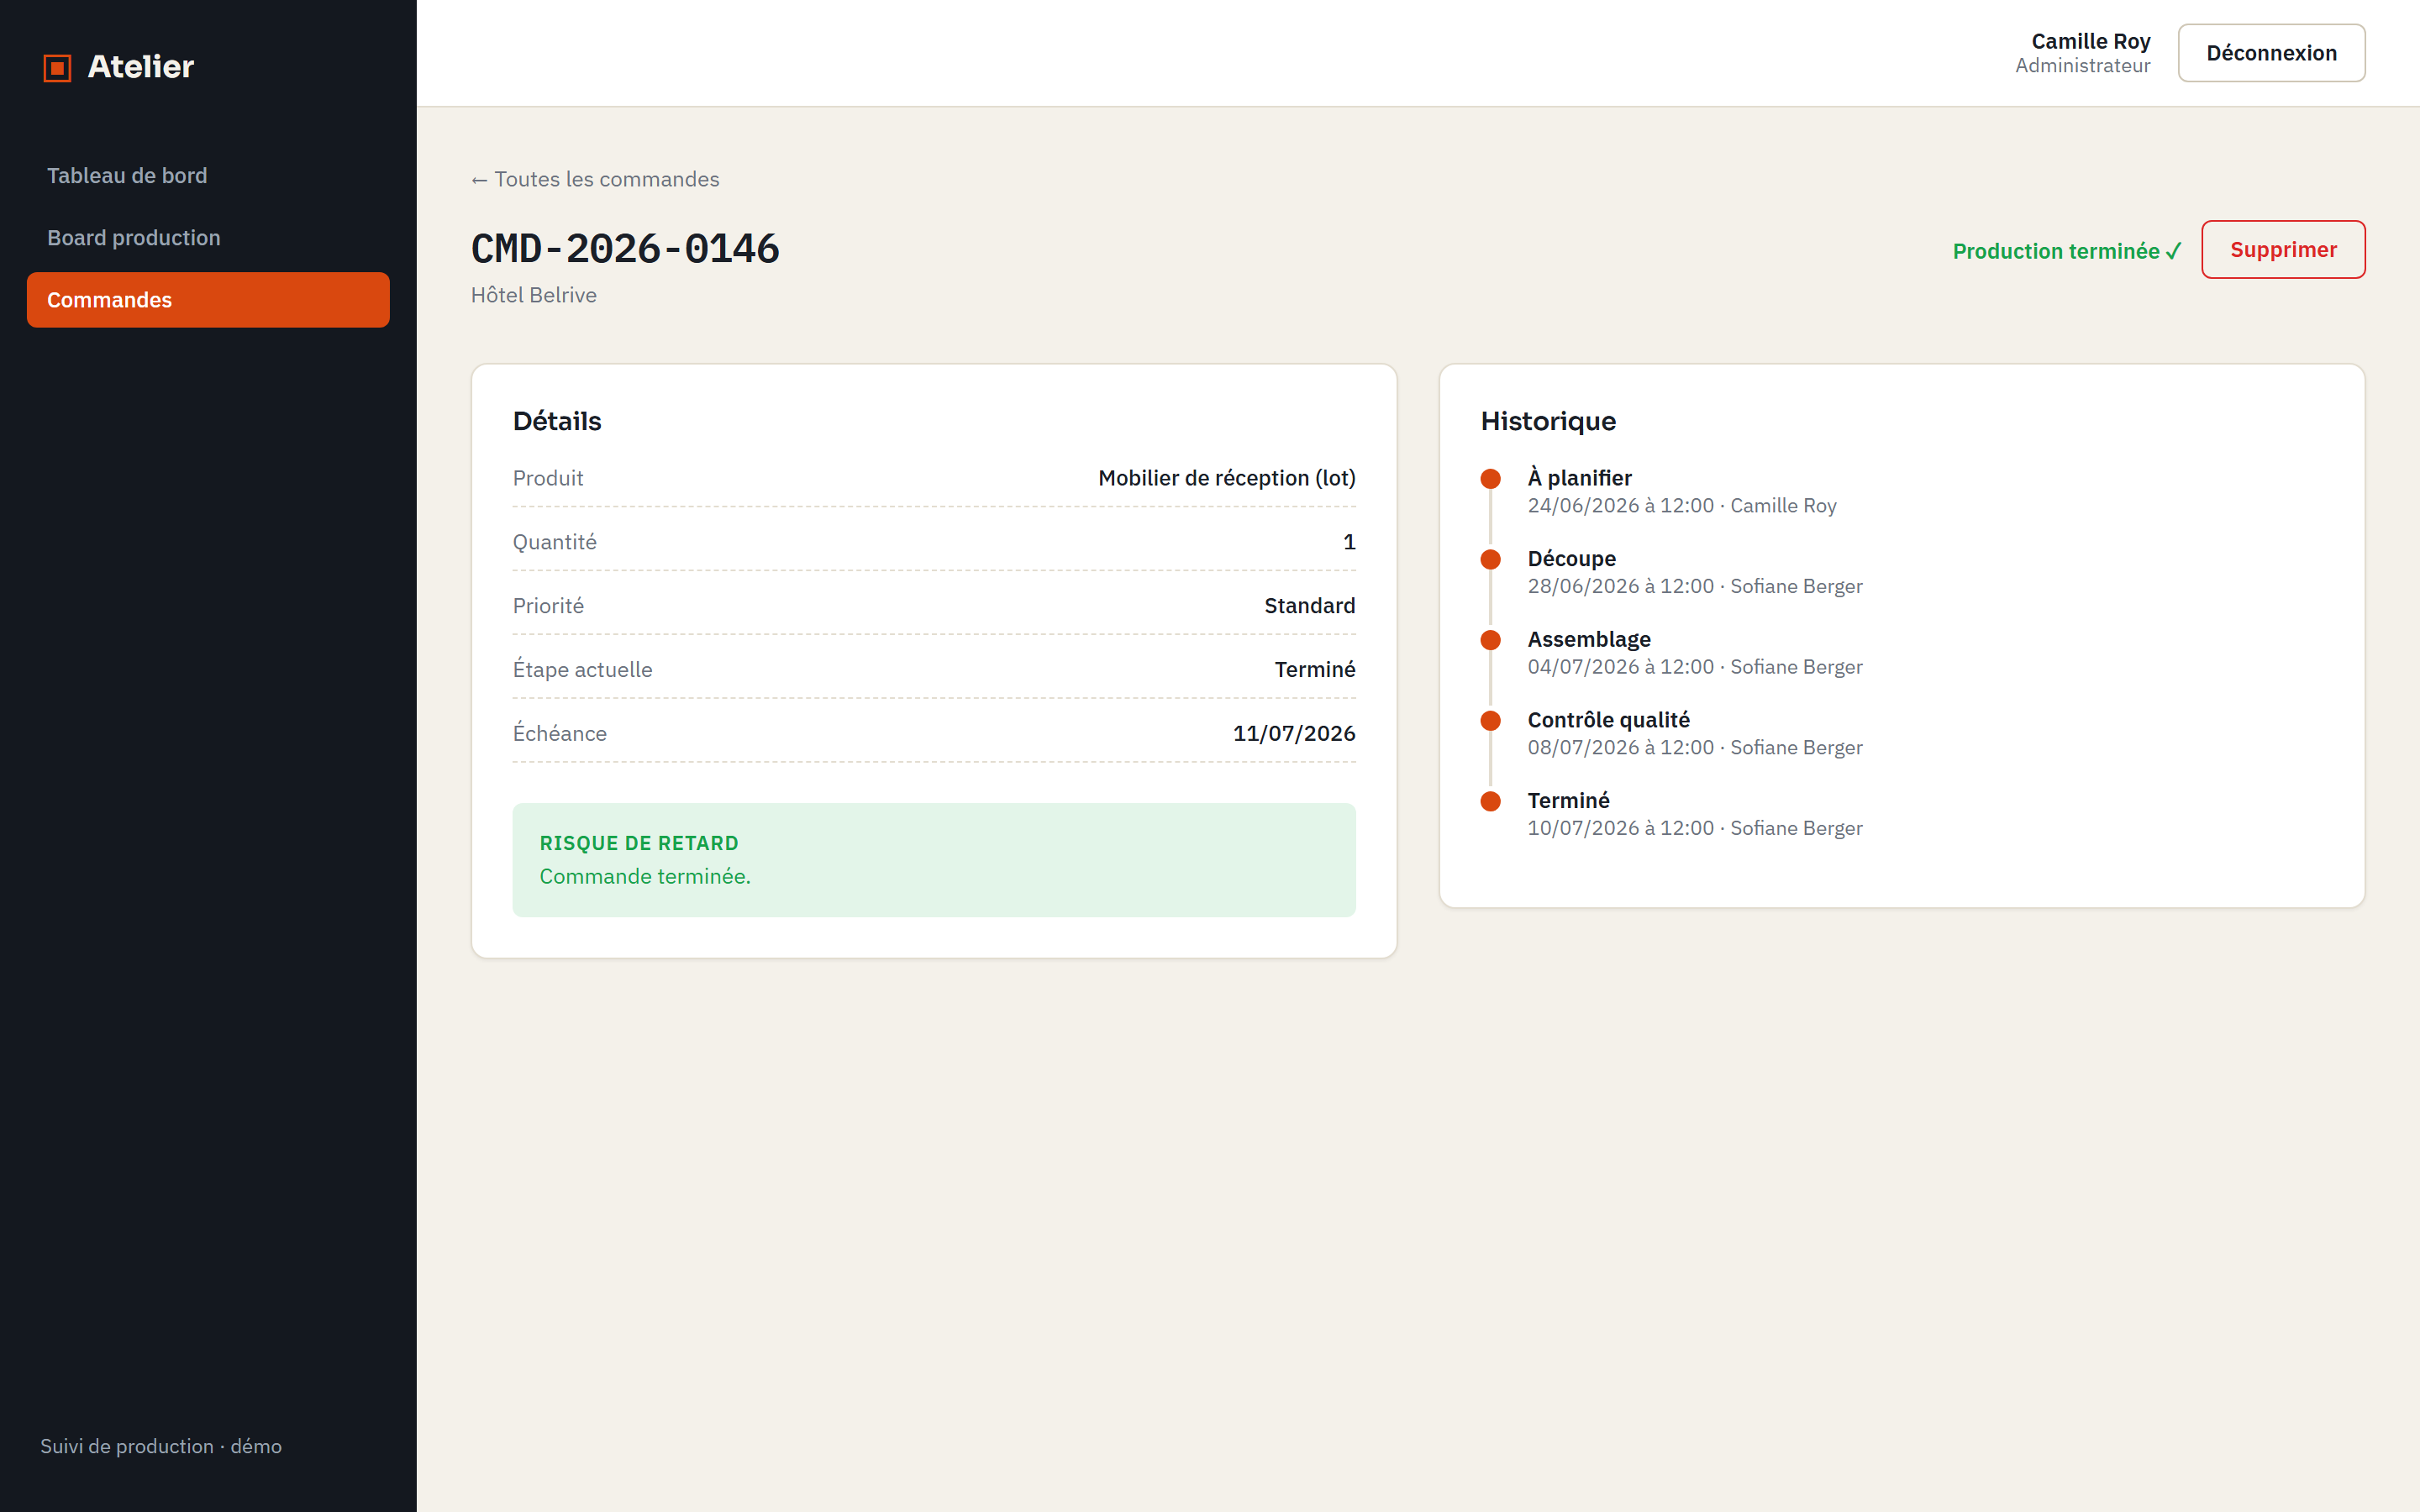Click the Atelier logo icon
The image size is (2420, 1512).
tap(57, 67)
